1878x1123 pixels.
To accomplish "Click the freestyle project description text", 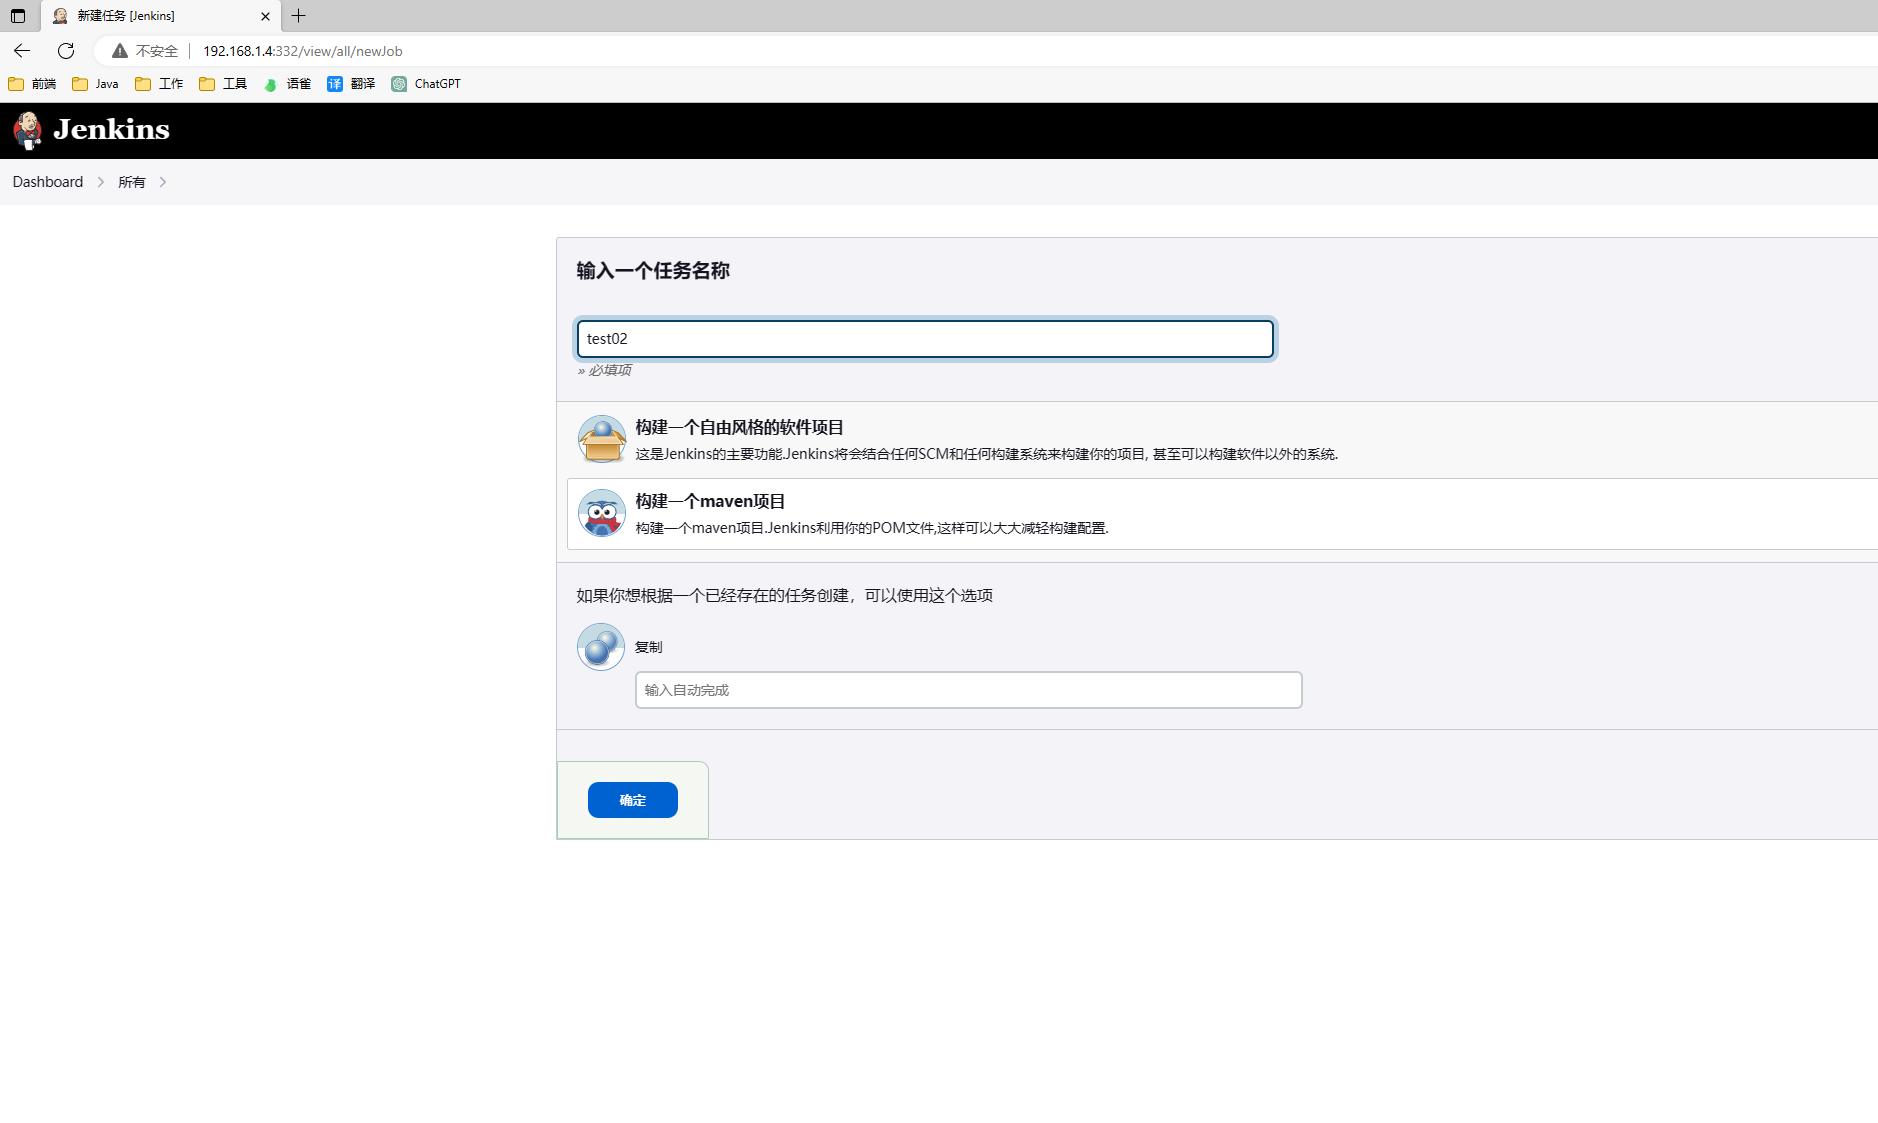I will click(x=986, y=454).
